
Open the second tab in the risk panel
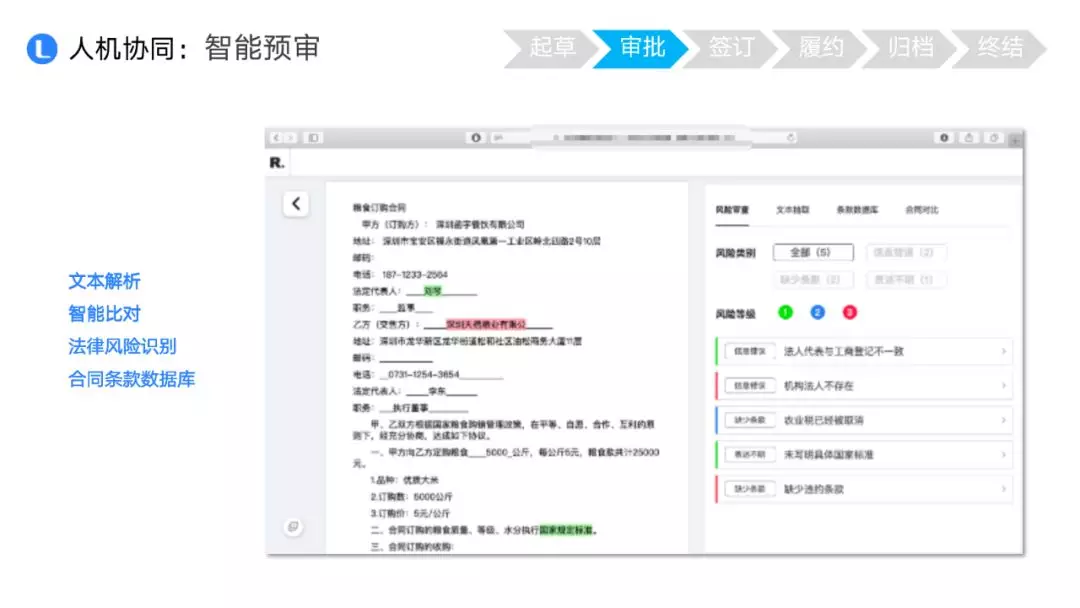(793, 210)
